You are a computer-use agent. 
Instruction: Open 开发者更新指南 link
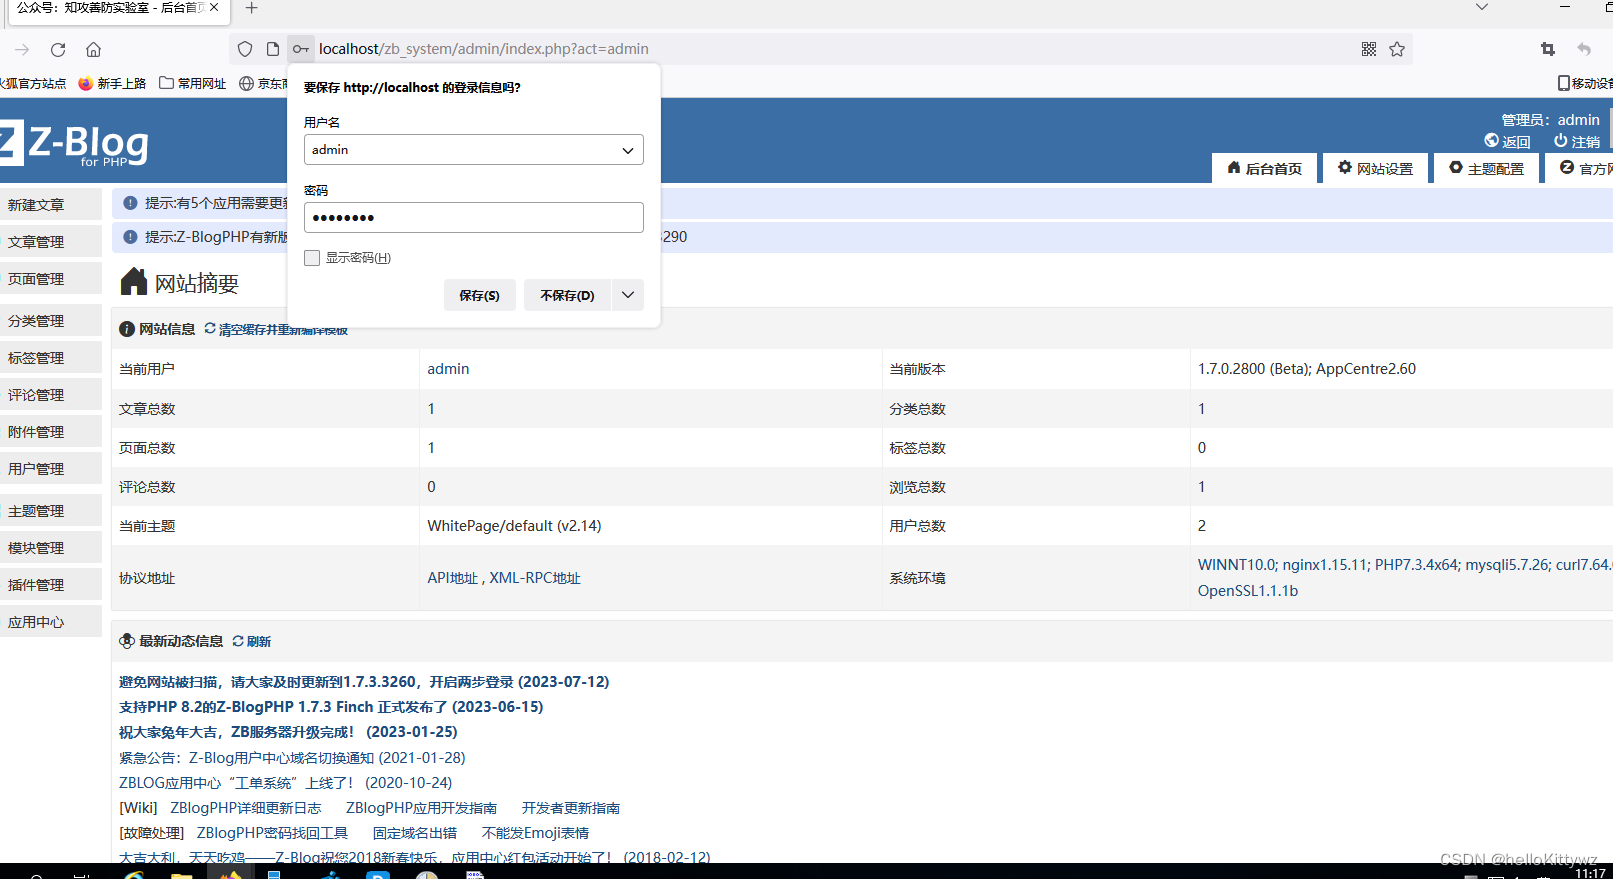tap(571, 808)
